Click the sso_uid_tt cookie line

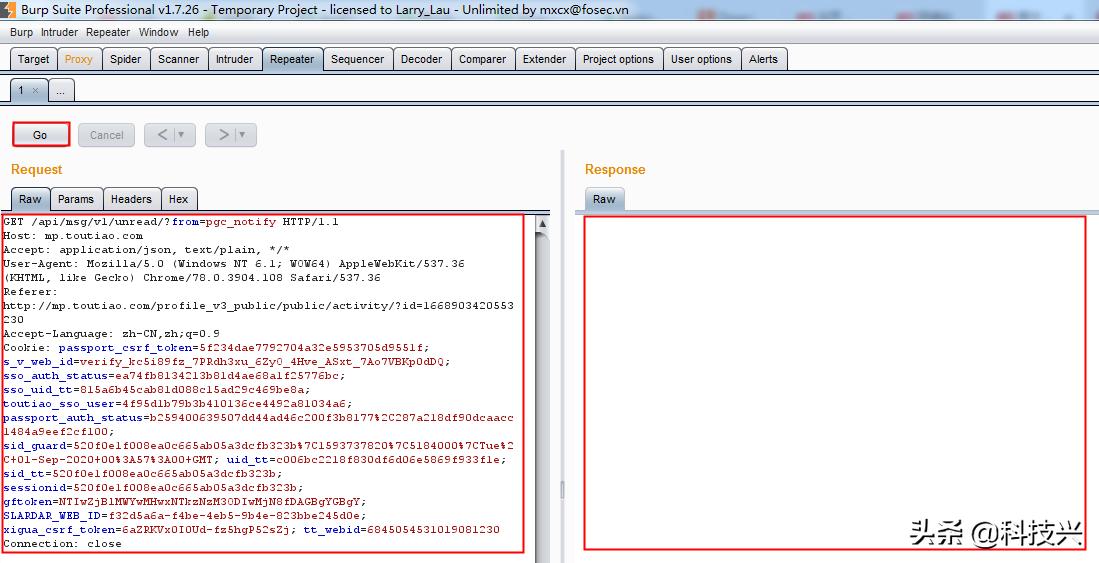tap(157, 390)
